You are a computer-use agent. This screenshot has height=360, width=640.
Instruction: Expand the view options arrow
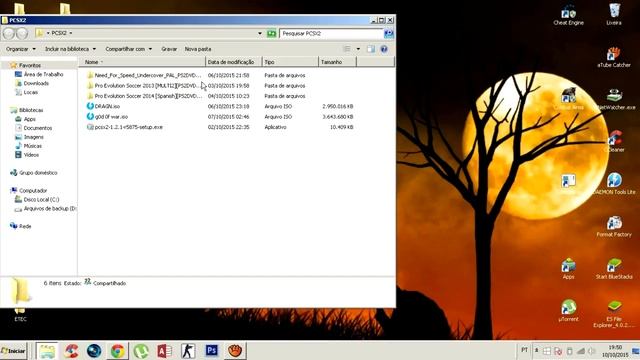coord(358,49)
